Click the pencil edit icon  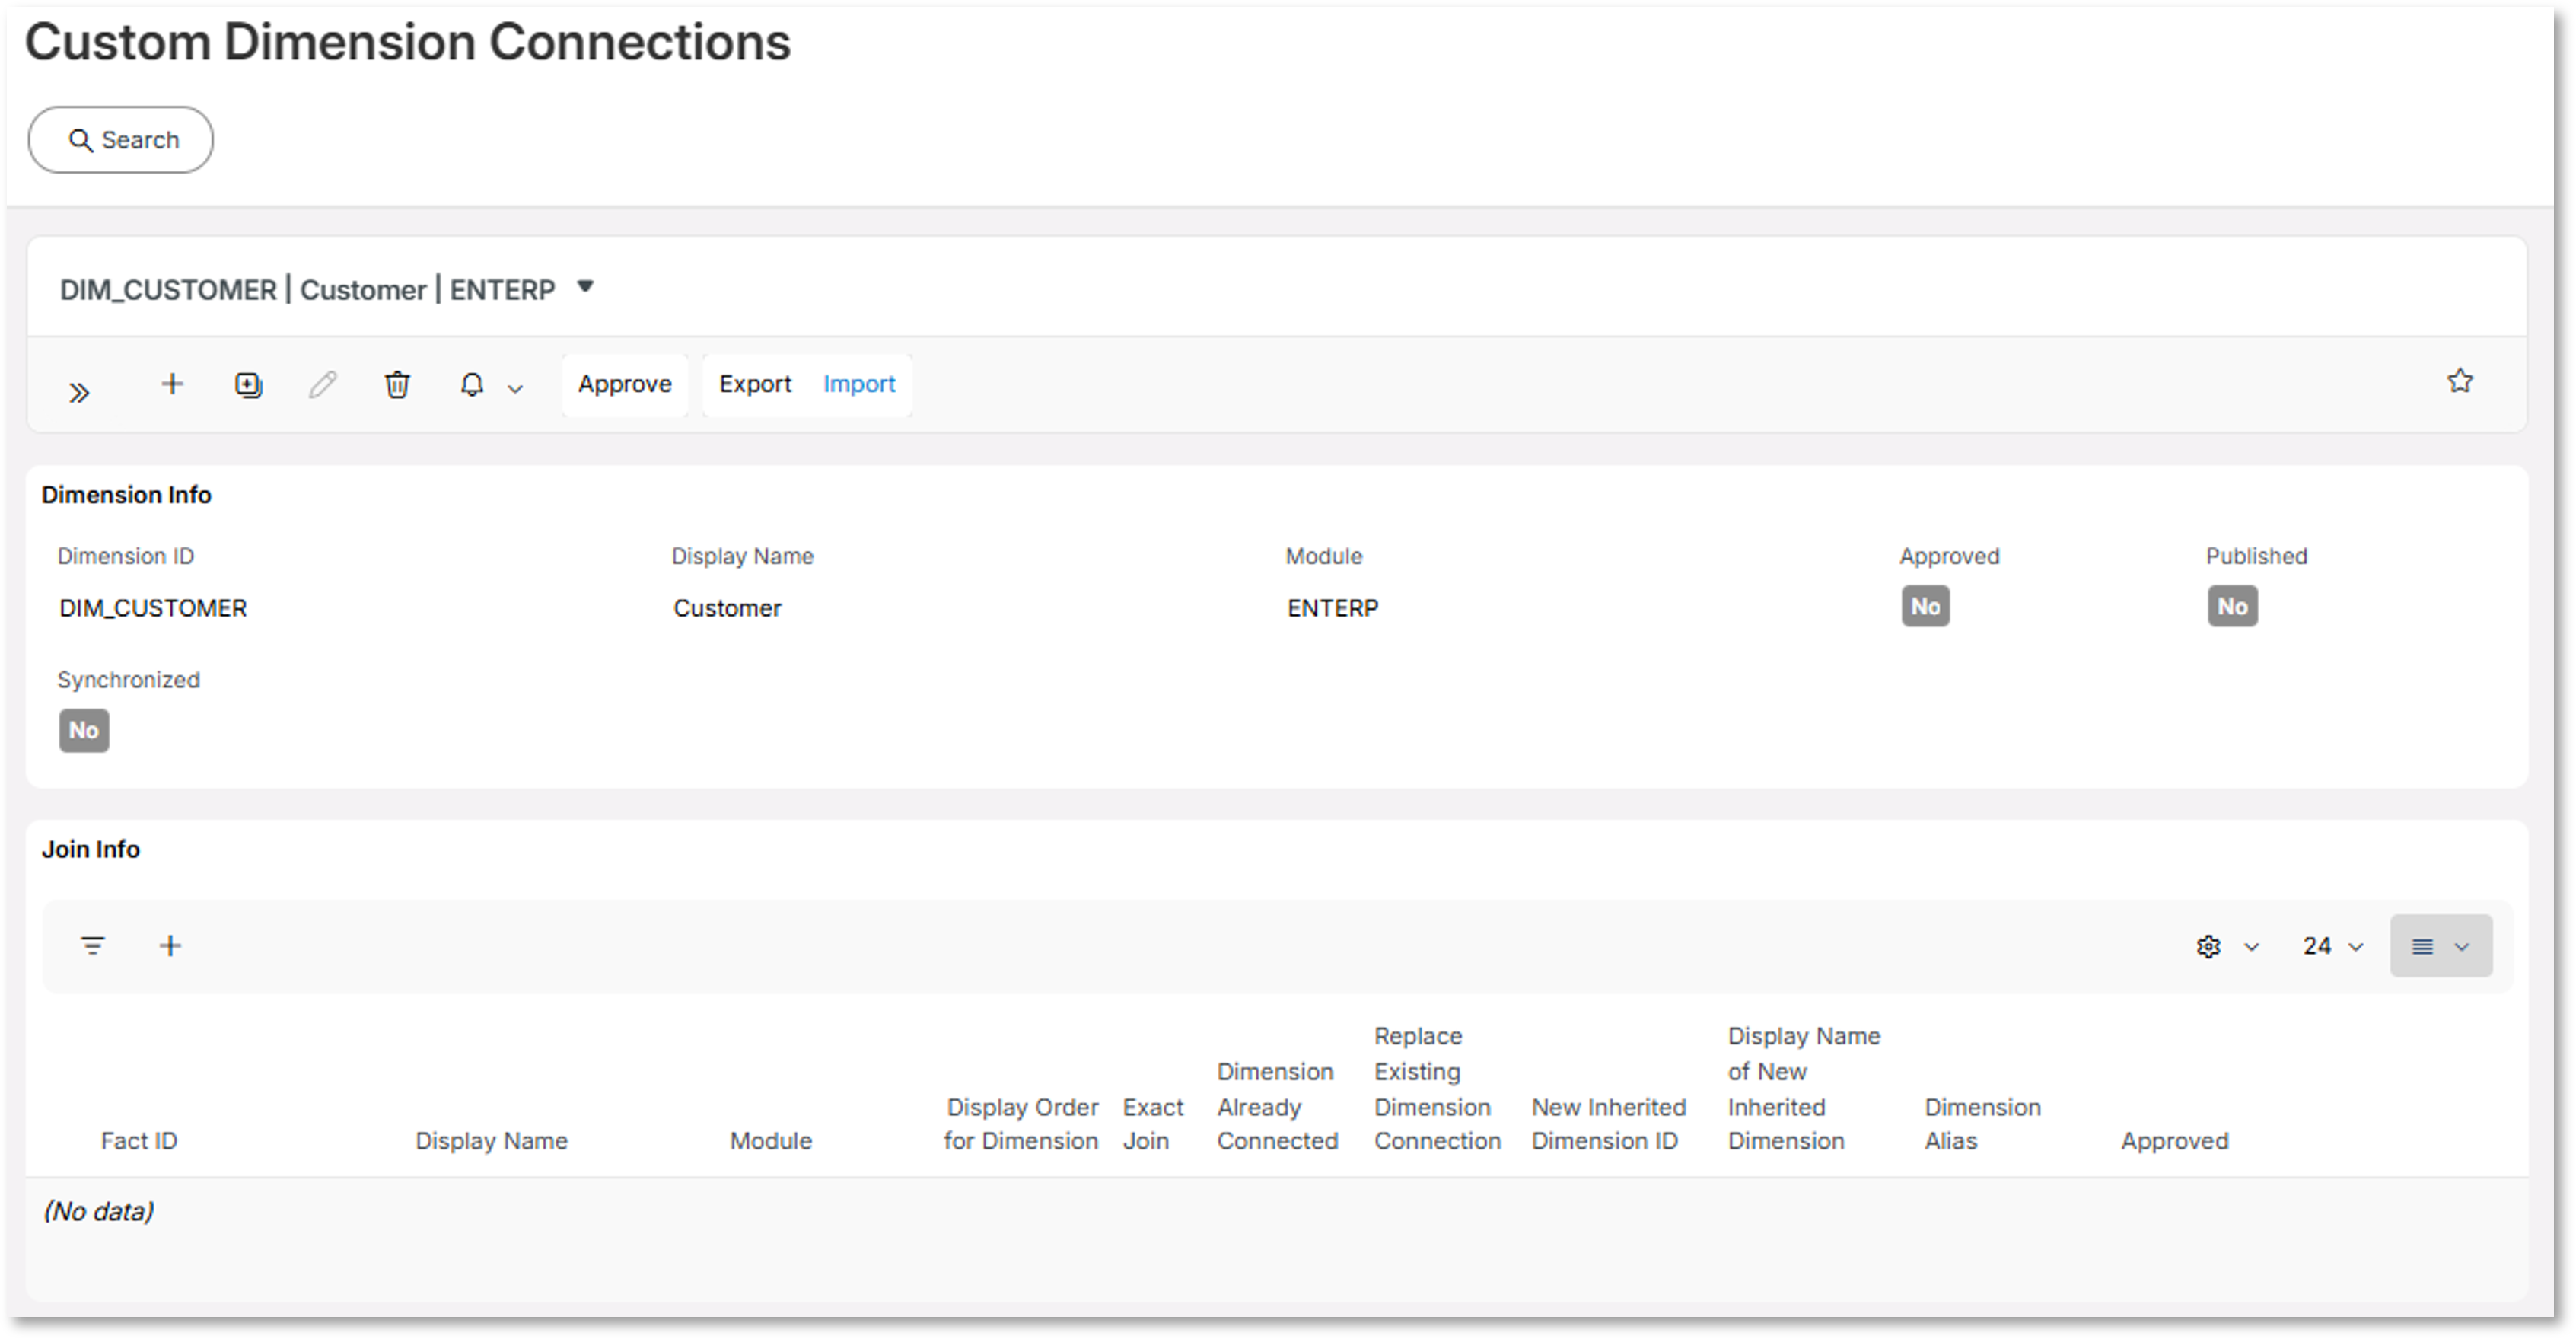pyautogui.click(x=323, y=384)
